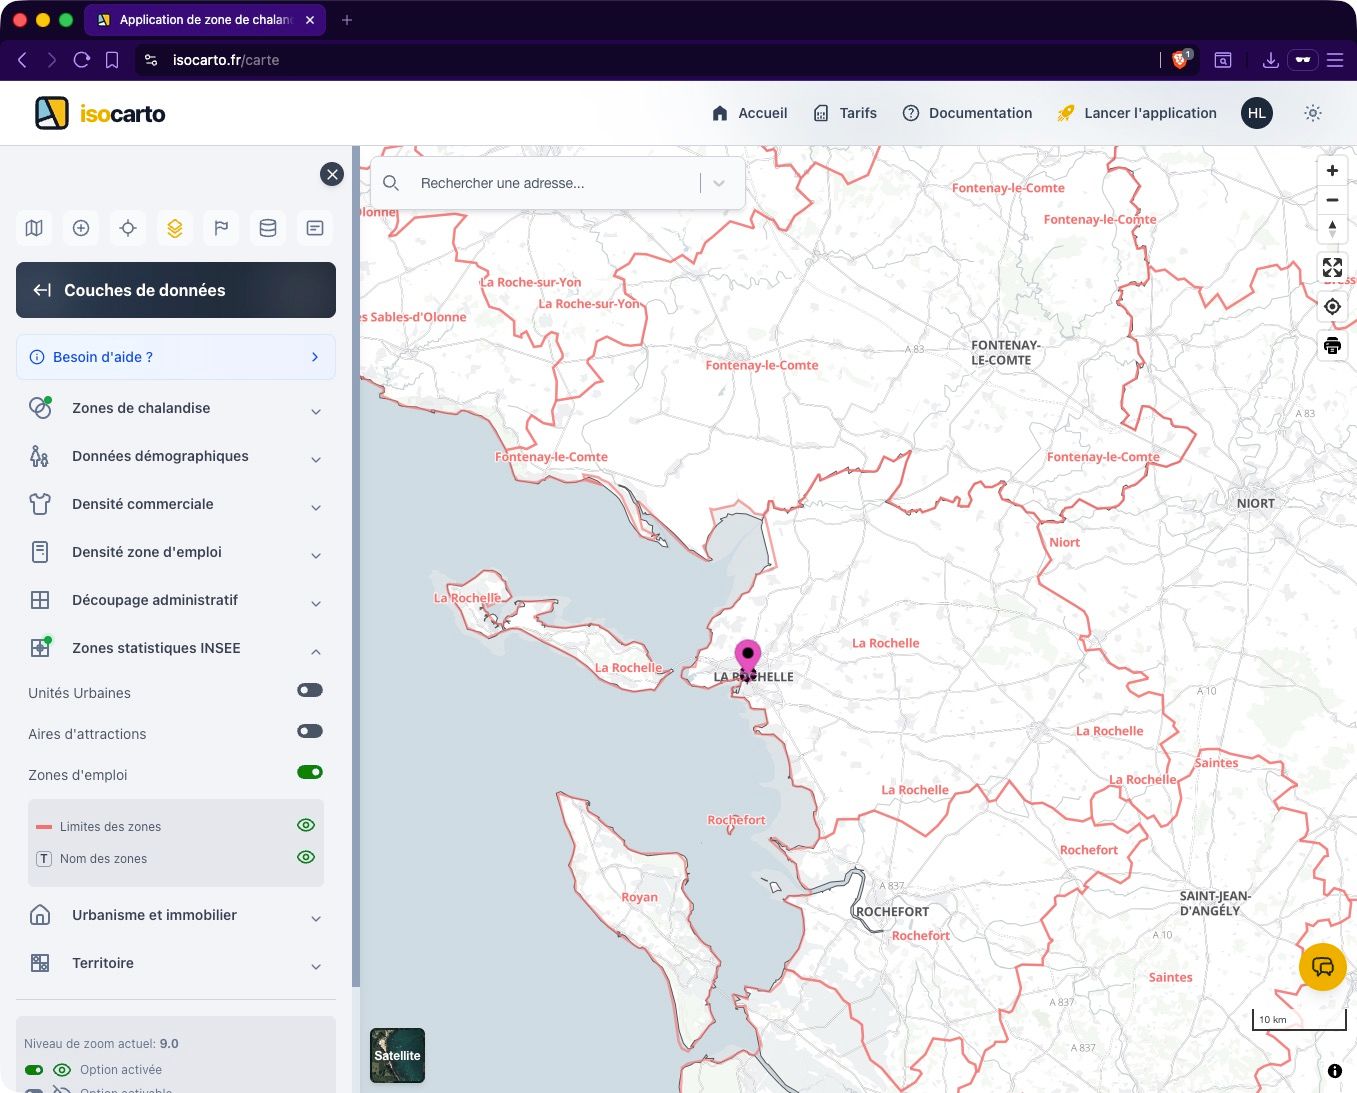
Task: Enter fullscreen map view
Action: [x=1332, y=267]
